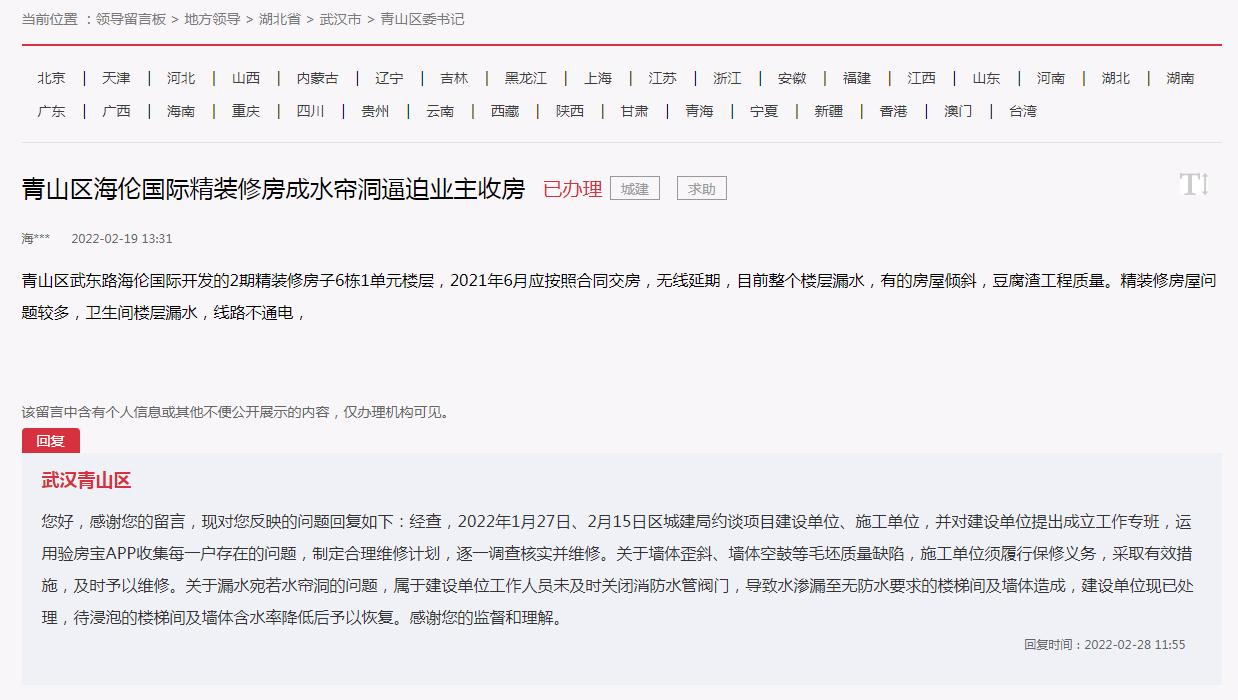Click the 青山区委书记 breadcrumb item
Viewport: 1238px width, 700px height.
(x=422, y=19)
